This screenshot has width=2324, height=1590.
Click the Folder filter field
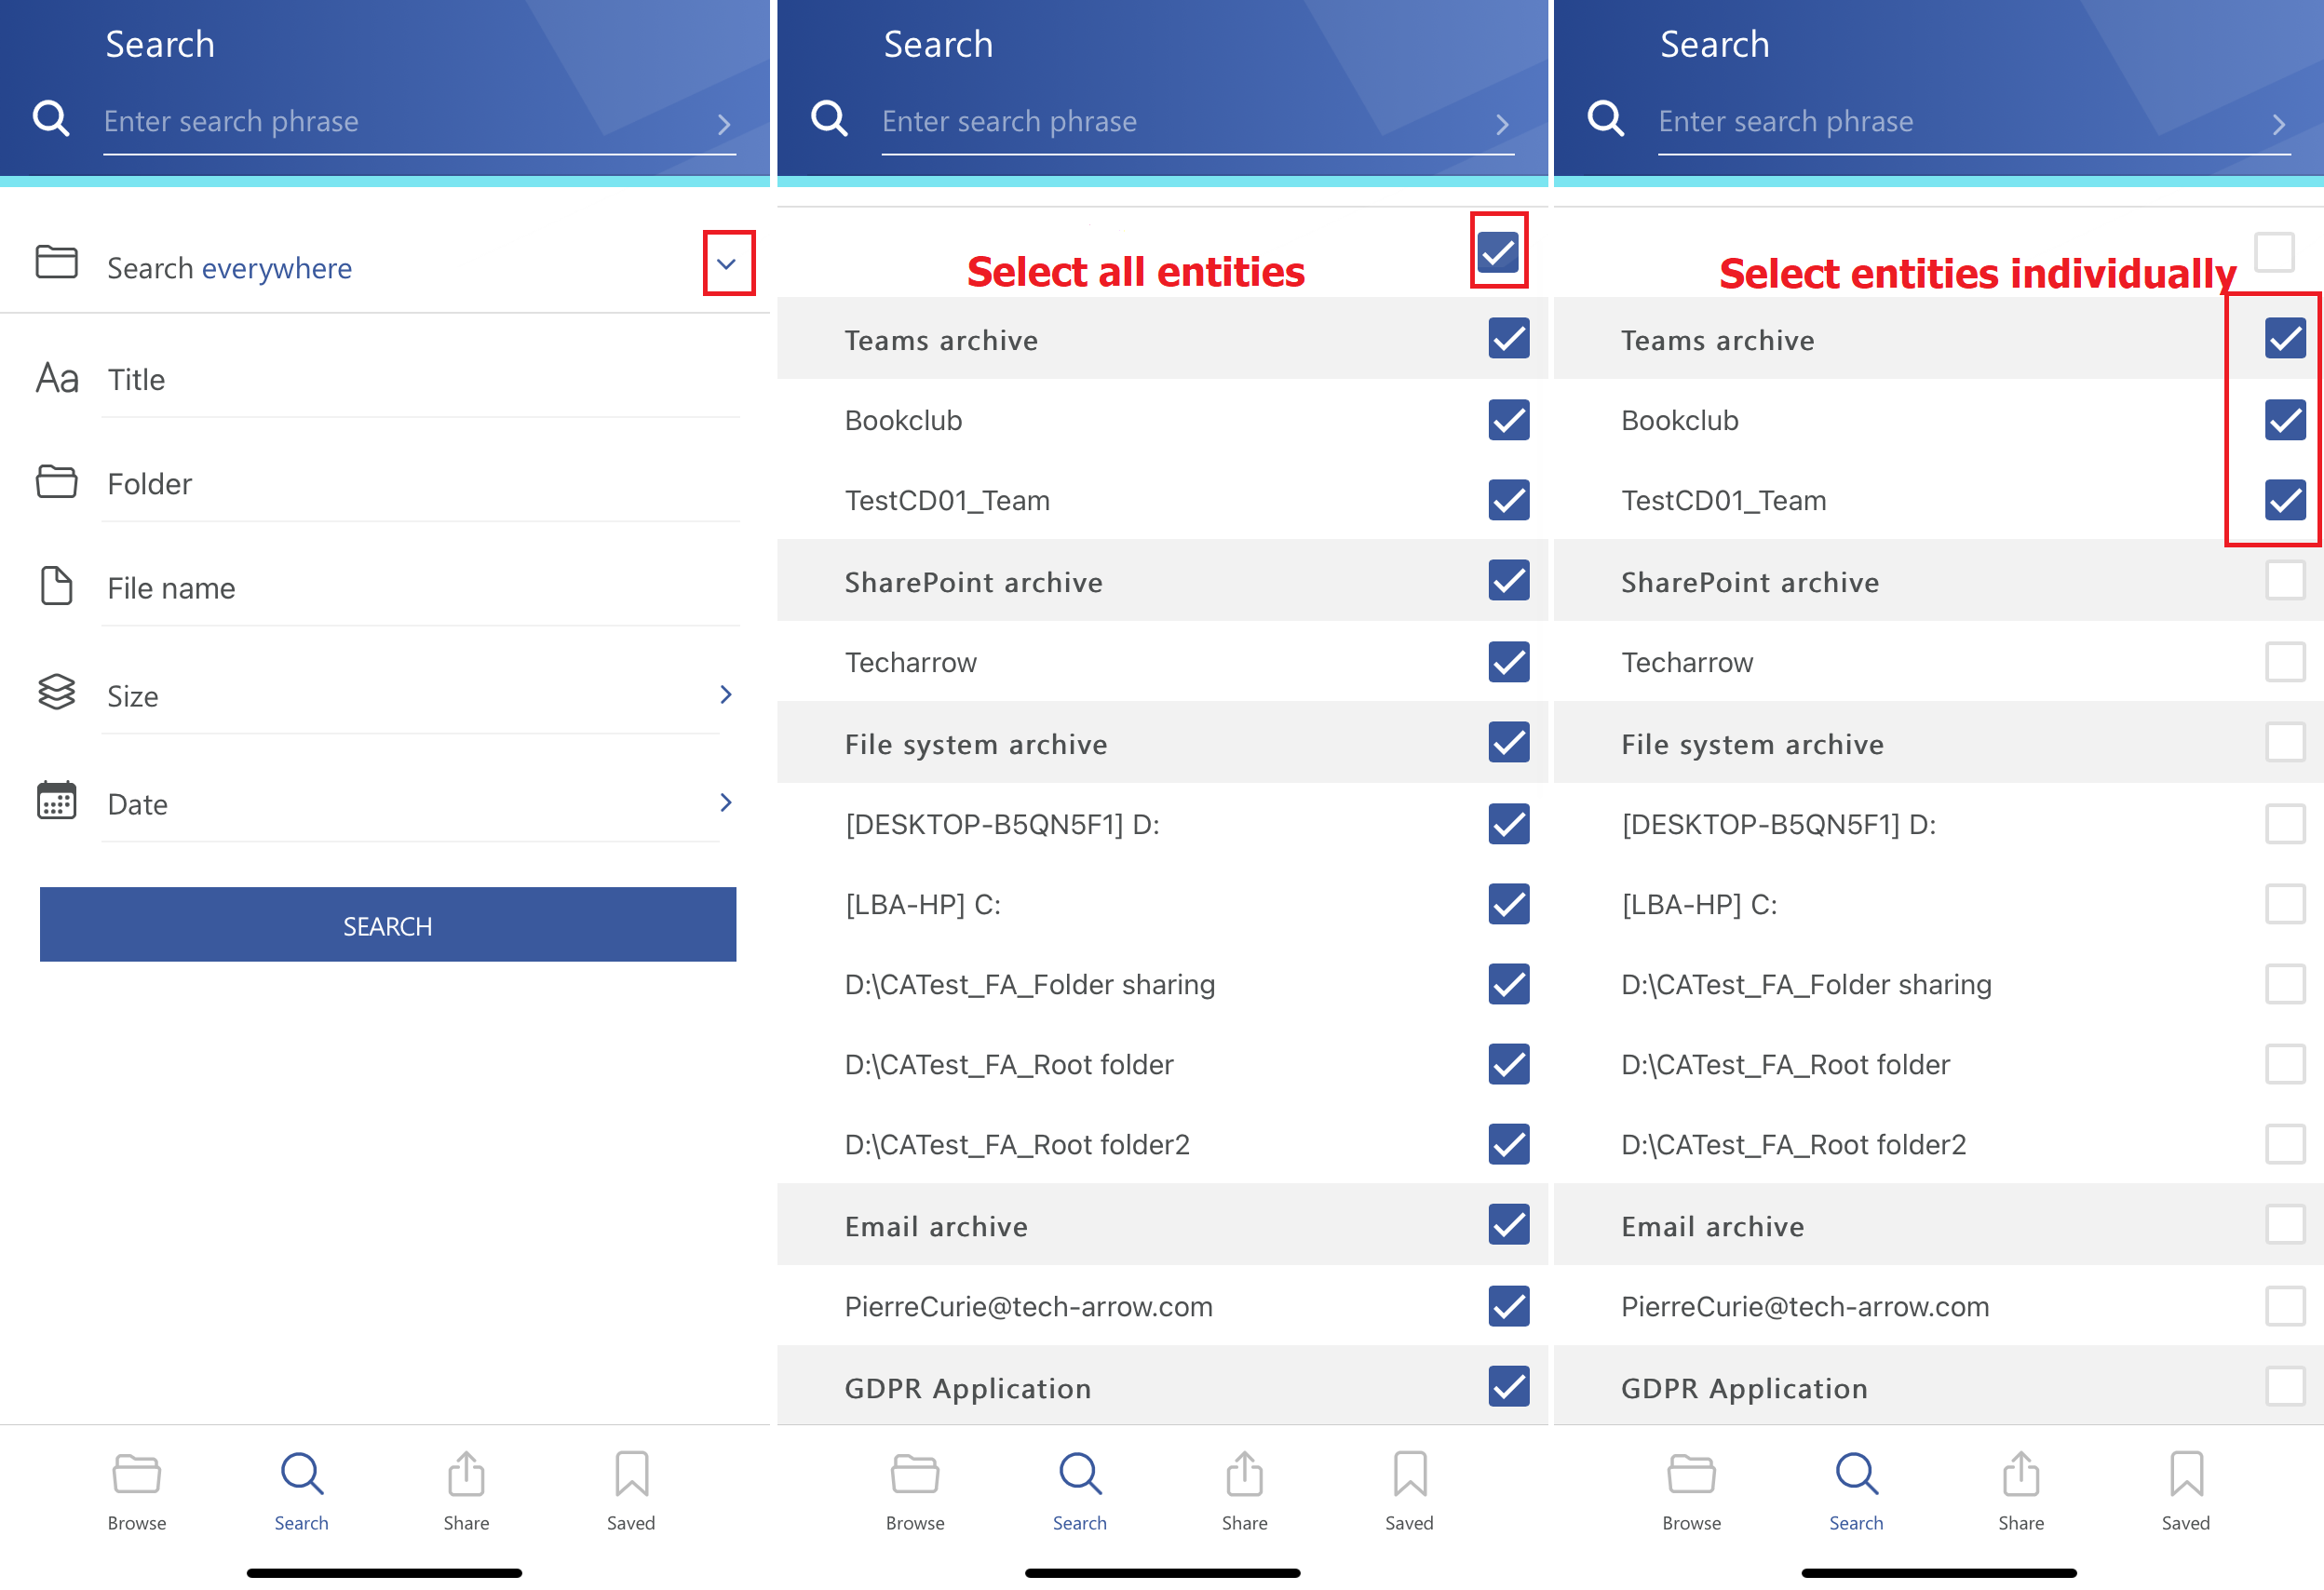tap(420, 485)
